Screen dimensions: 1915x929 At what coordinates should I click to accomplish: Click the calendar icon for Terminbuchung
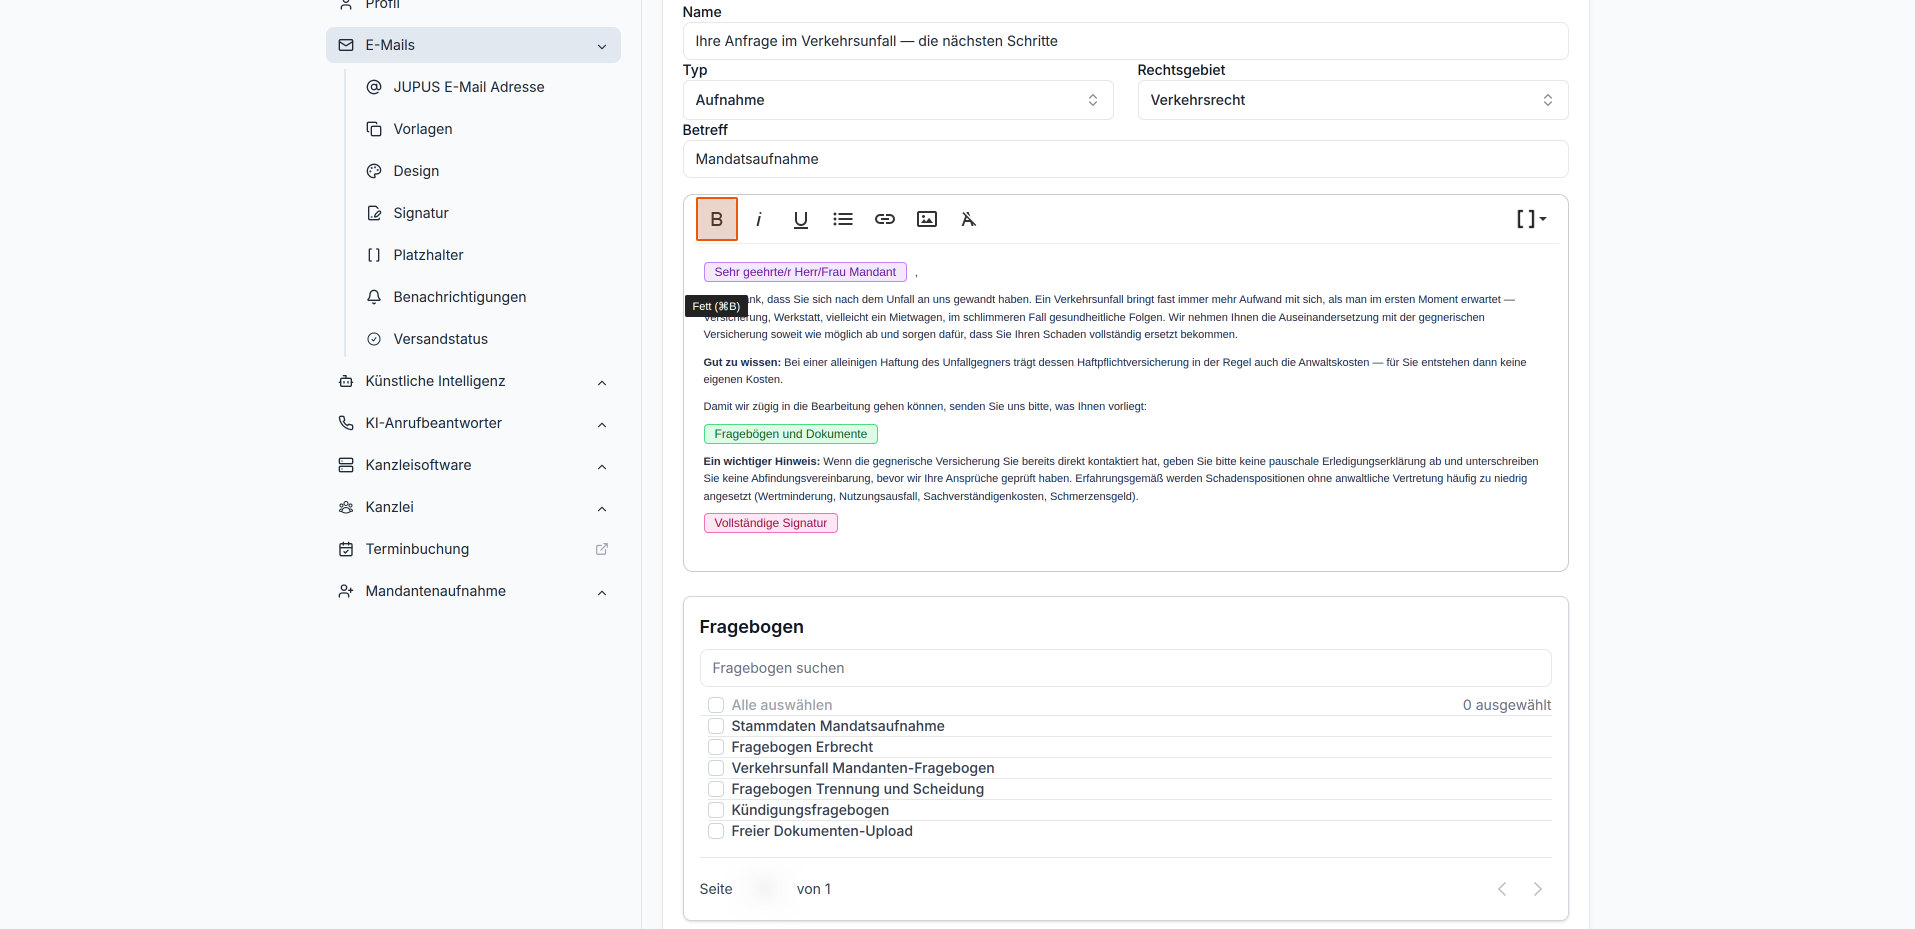coord(346,549)
